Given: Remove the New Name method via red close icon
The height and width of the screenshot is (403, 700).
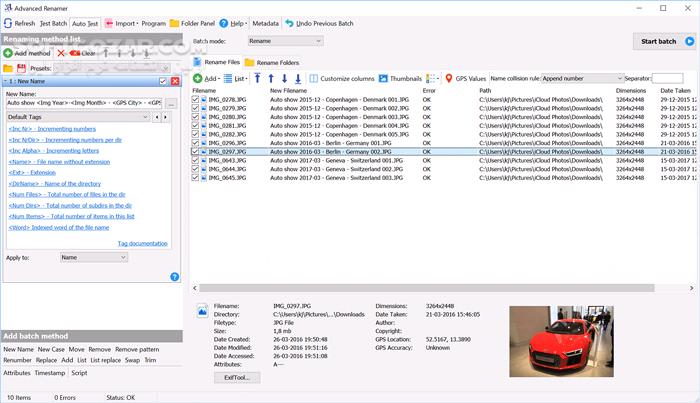Looking at the screenshot, I should pos(175,81).
